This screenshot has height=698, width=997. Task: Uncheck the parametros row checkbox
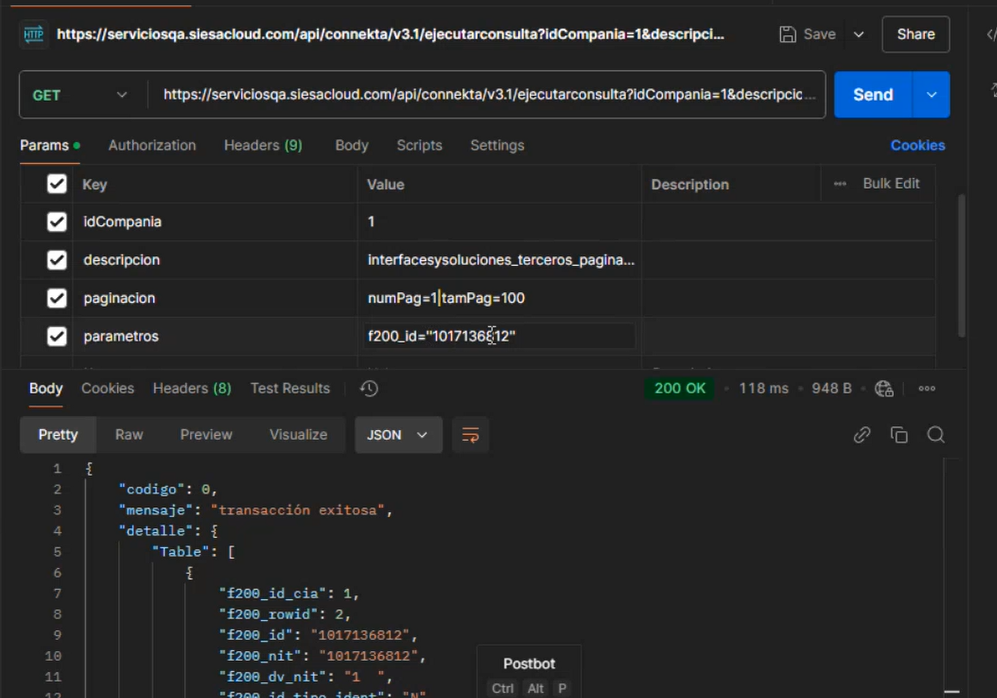coord(56,336)
